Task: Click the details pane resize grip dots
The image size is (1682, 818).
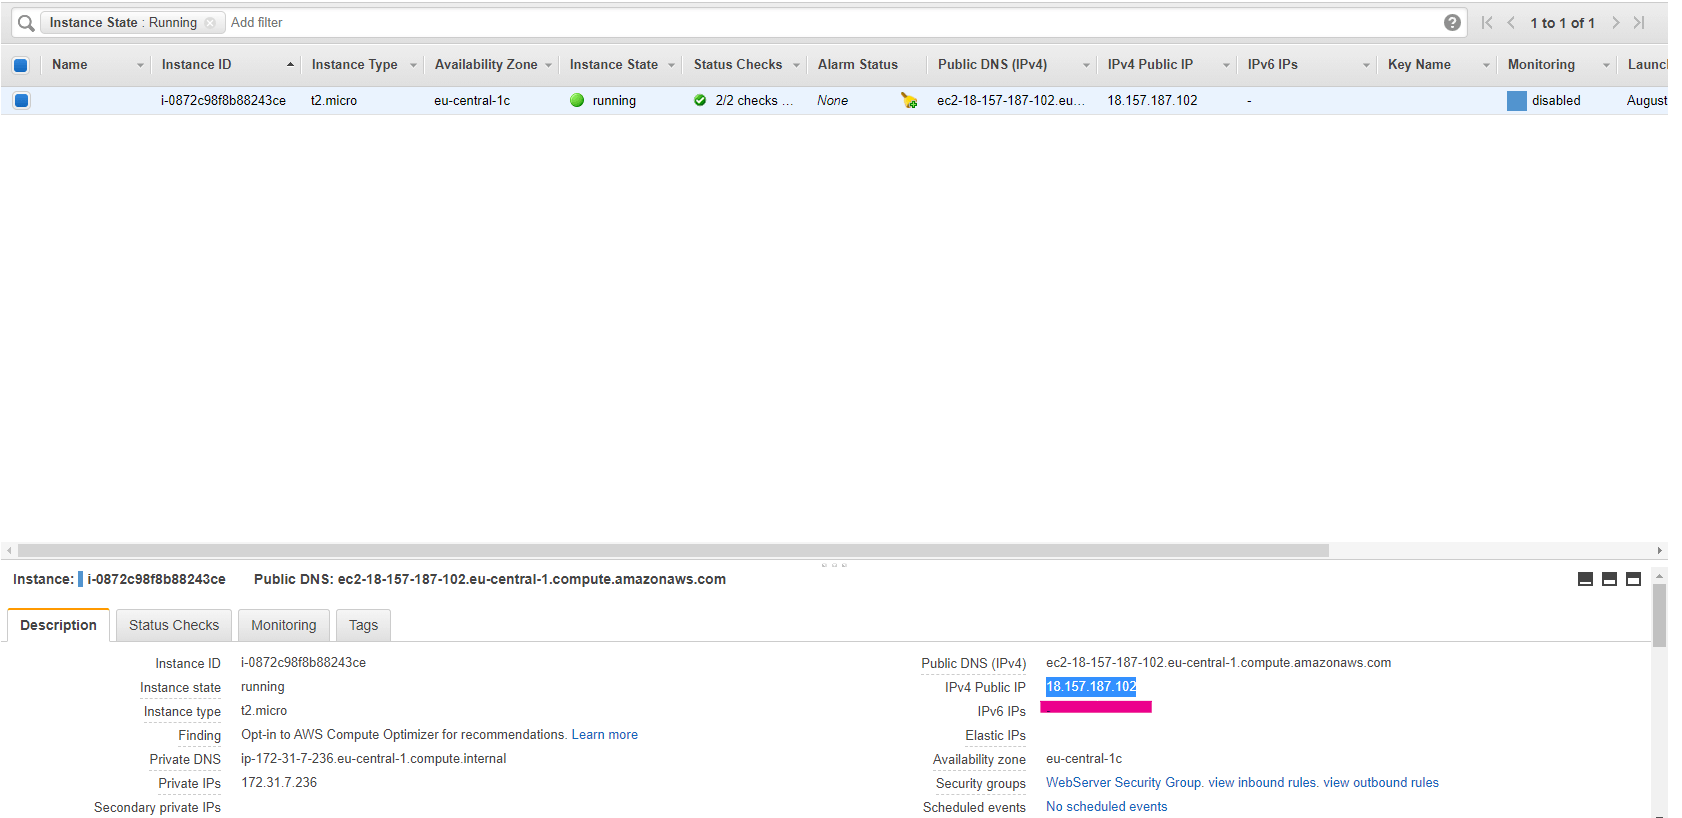Action: tap(834, 565)
